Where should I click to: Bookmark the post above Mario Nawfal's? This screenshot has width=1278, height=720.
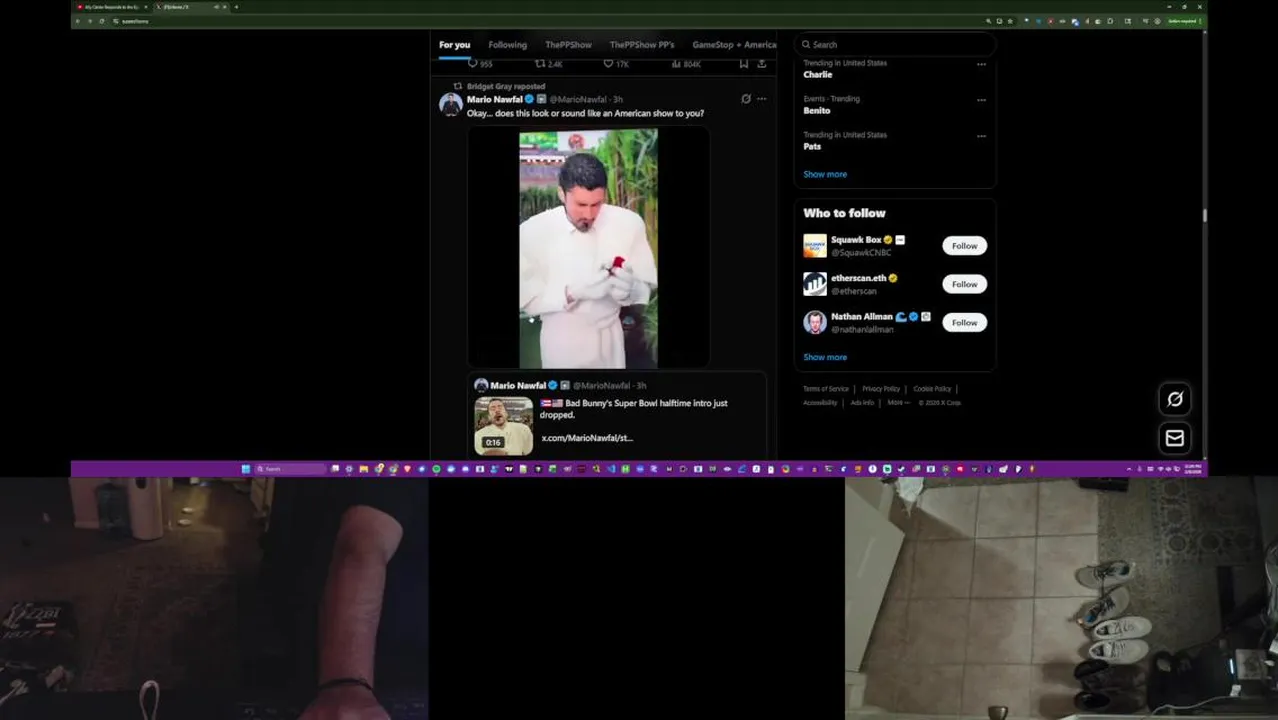pos(743,64)
